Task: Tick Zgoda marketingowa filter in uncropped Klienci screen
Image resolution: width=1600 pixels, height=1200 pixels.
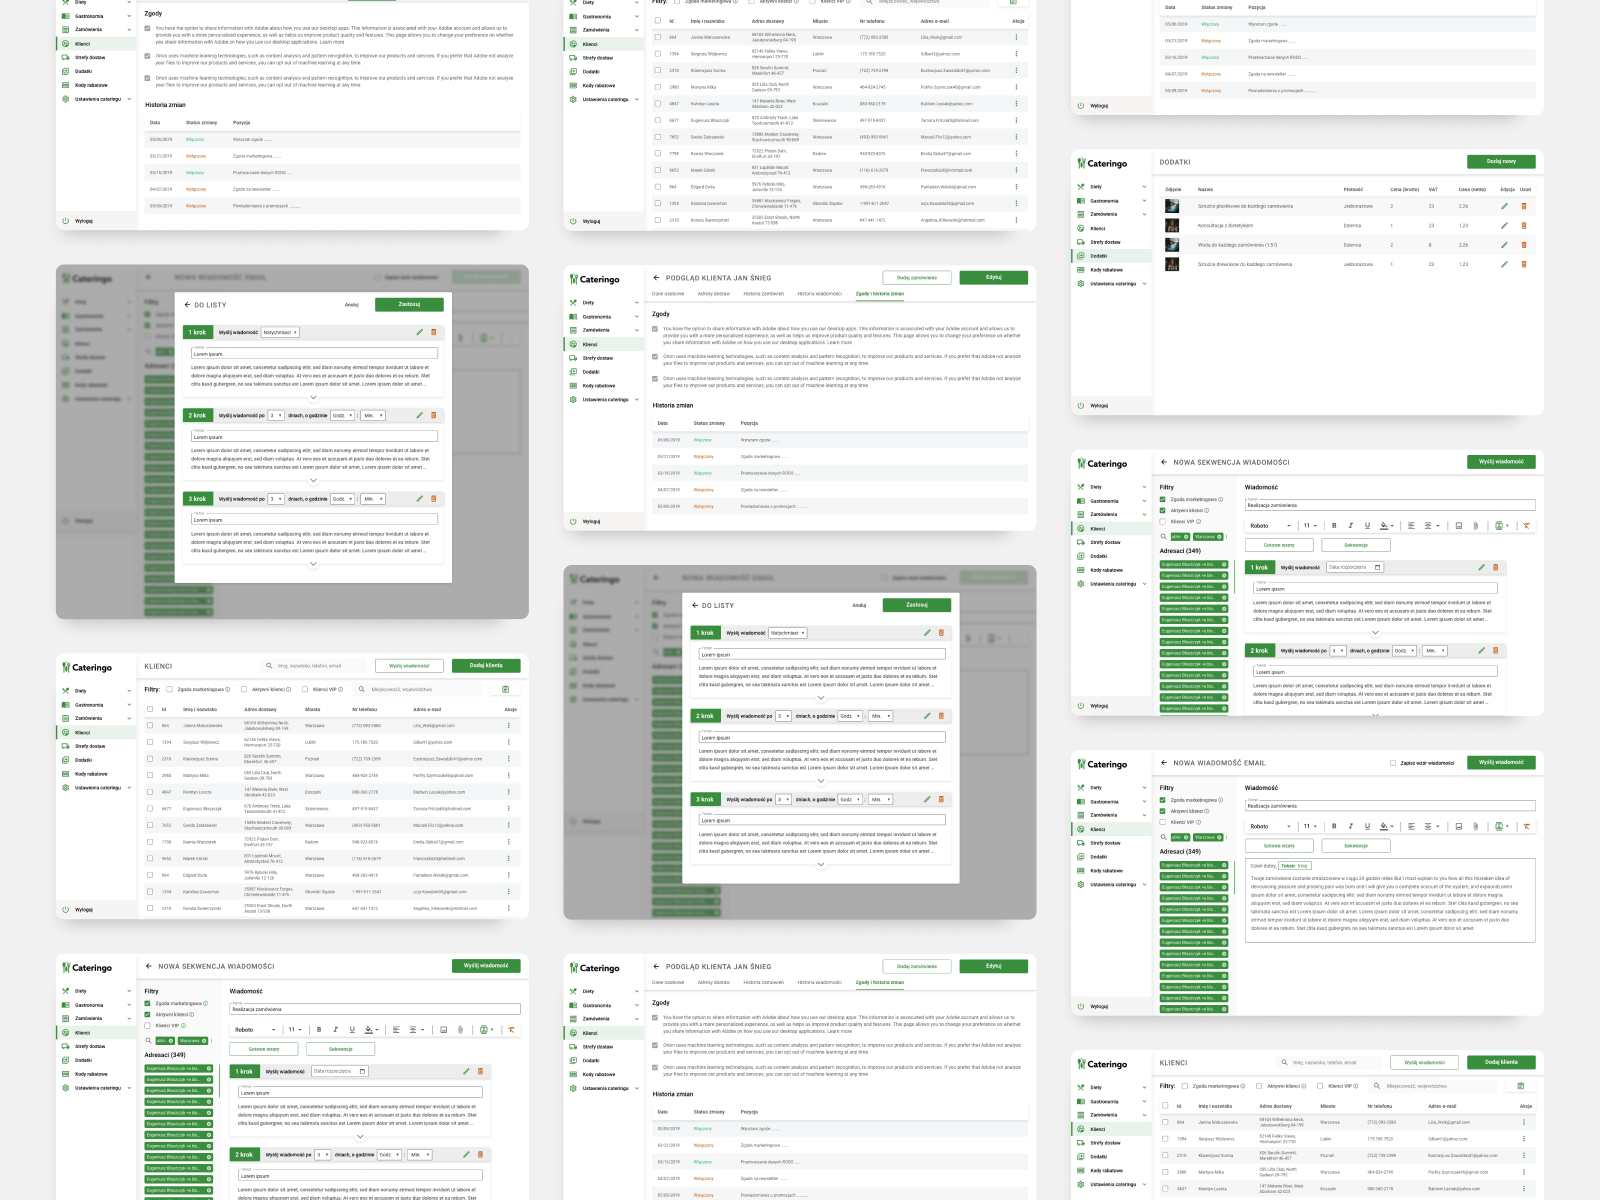Action: coord(170,689)
